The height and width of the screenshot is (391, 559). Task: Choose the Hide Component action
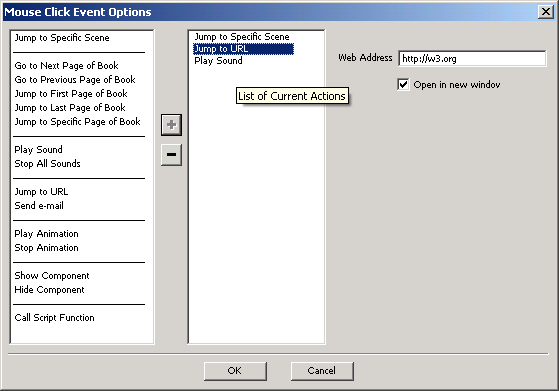coord(50,290)
